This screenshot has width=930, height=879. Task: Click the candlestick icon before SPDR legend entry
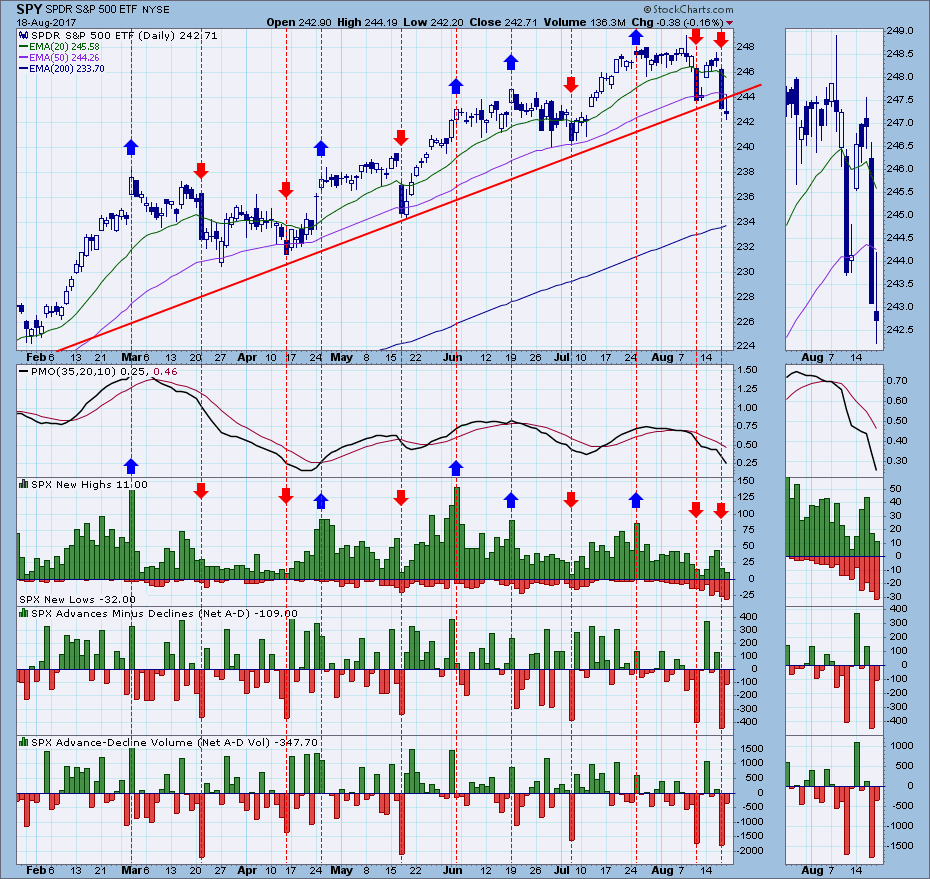click(24, 36)
